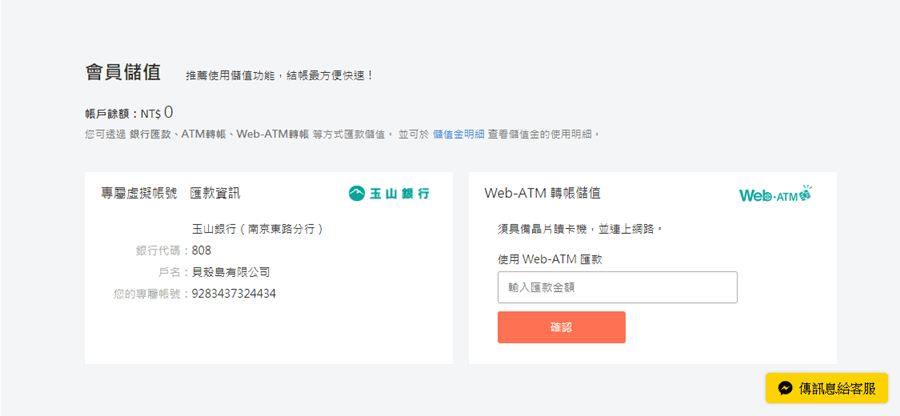Viewport: 900px width, 416px height.
Task: Open the 傳訊息給客服 chat button
Action: pyautogui.click(x=826, y=388)
